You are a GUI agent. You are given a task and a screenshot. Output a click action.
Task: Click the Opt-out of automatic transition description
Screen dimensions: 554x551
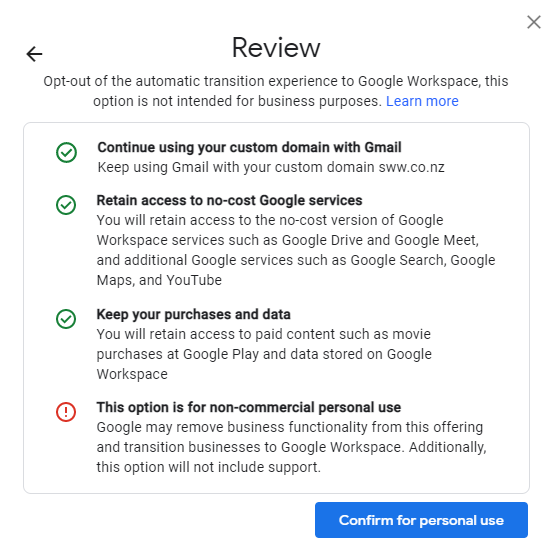point(276,91)
